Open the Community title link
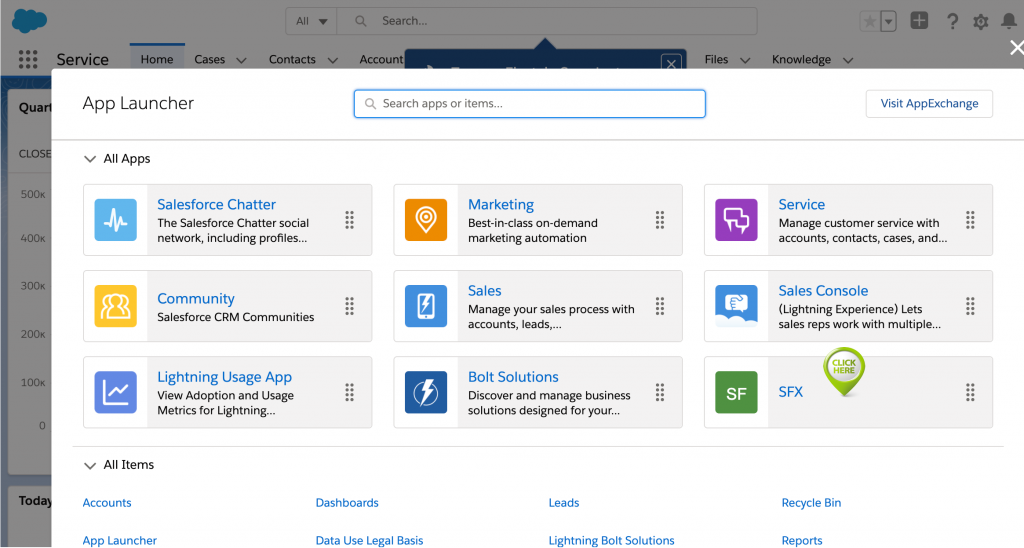 pyautogui.click(x=196, y=298)
